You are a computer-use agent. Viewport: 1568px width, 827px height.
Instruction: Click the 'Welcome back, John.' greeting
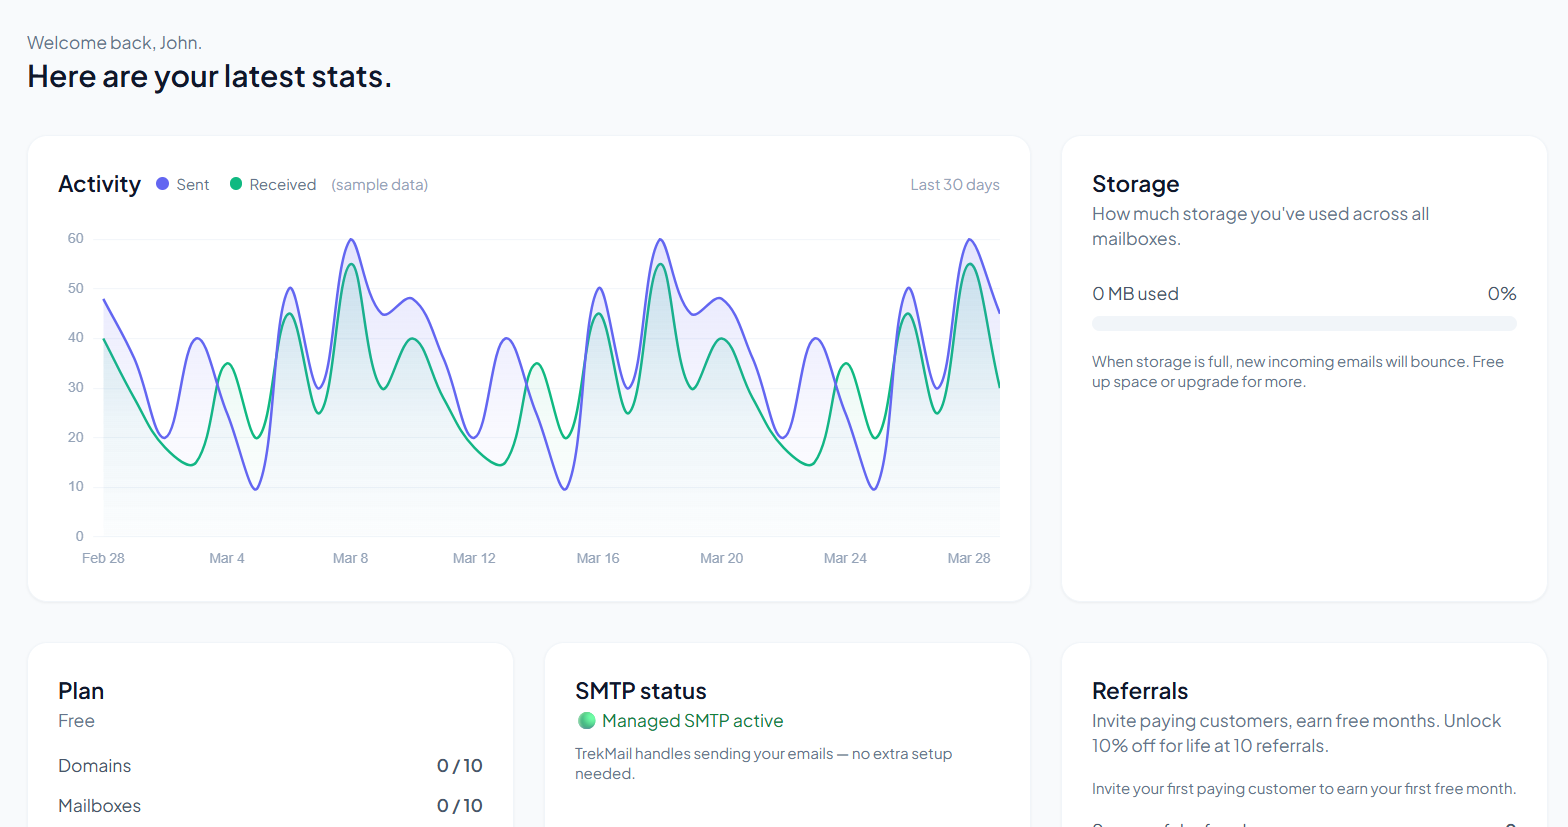[x=115, y=43]
